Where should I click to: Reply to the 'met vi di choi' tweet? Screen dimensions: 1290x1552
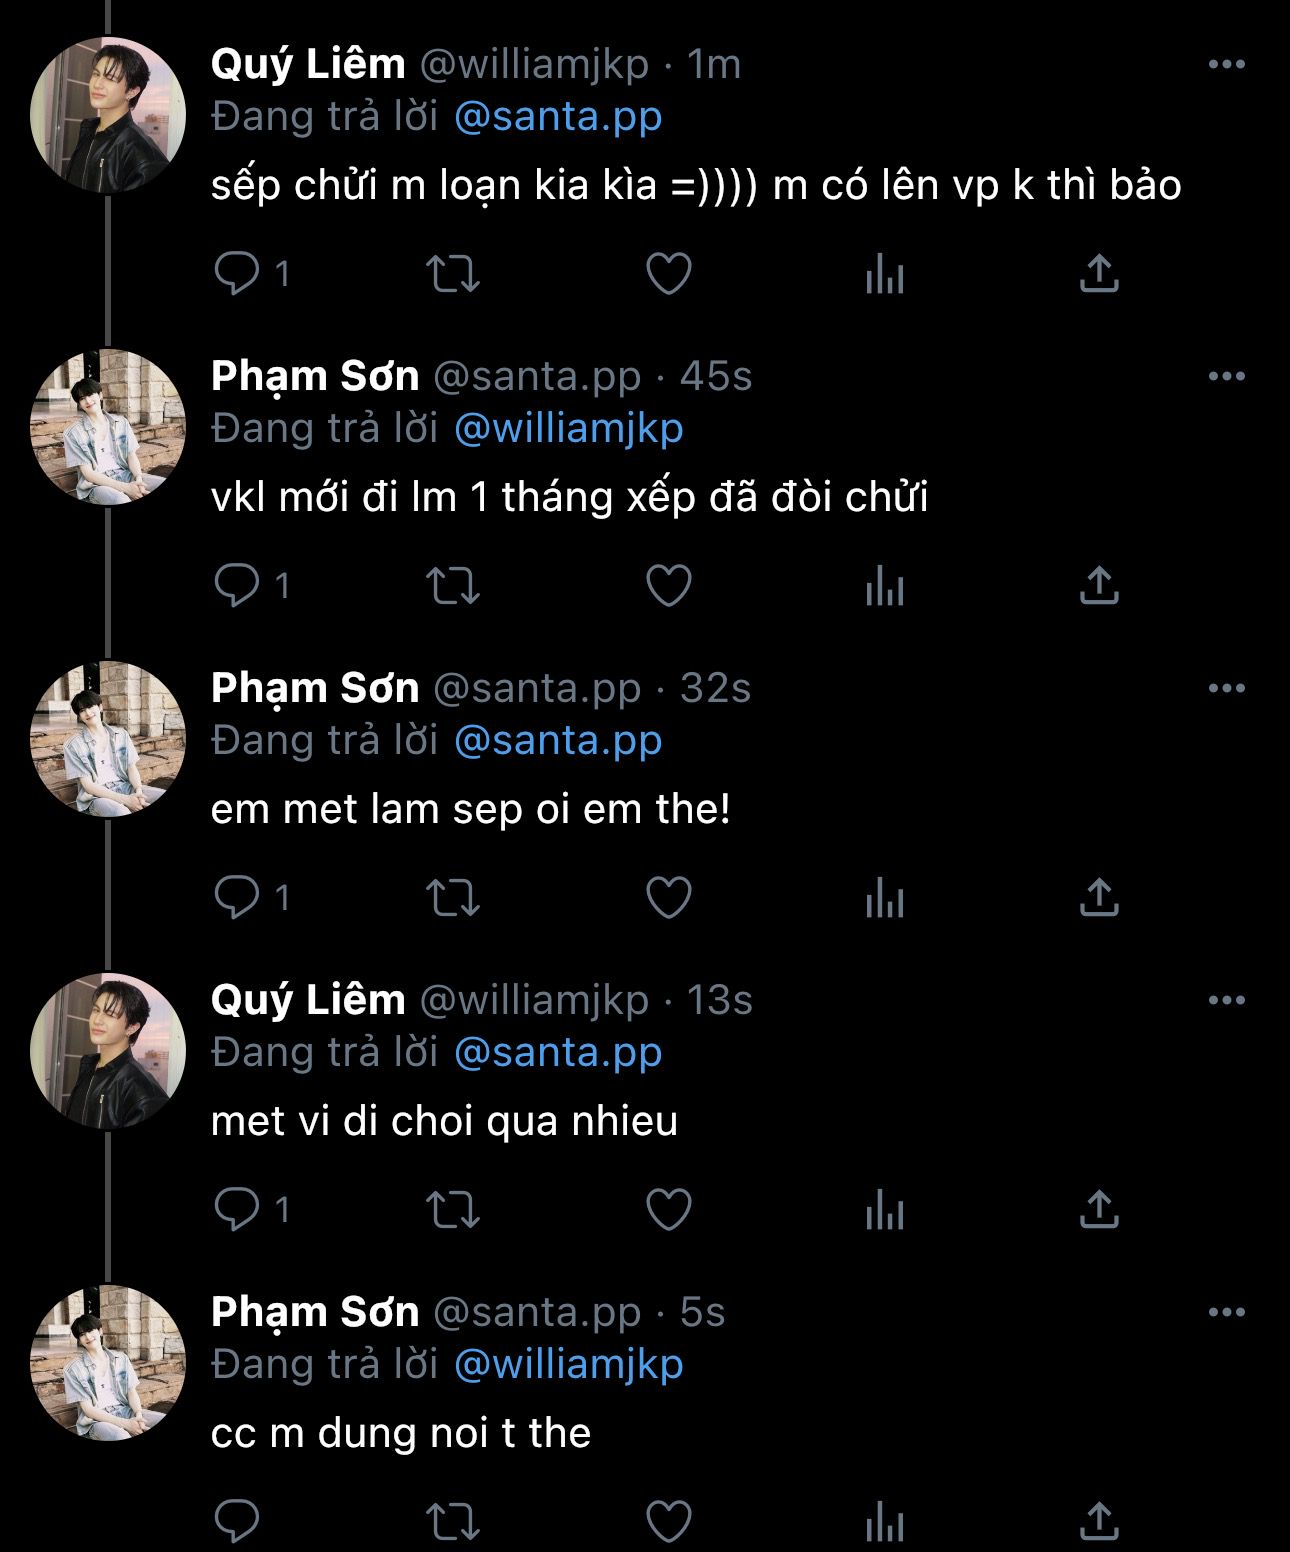[x=237, y=1209]
